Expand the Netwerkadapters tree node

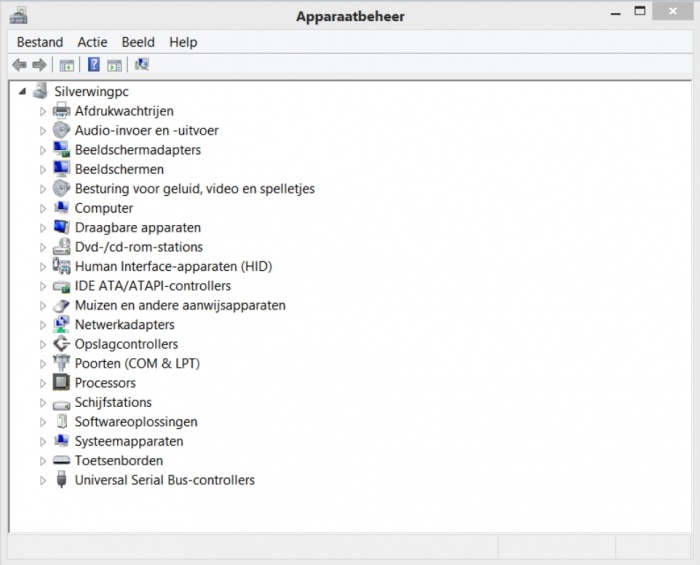click(x=43, y=325)
